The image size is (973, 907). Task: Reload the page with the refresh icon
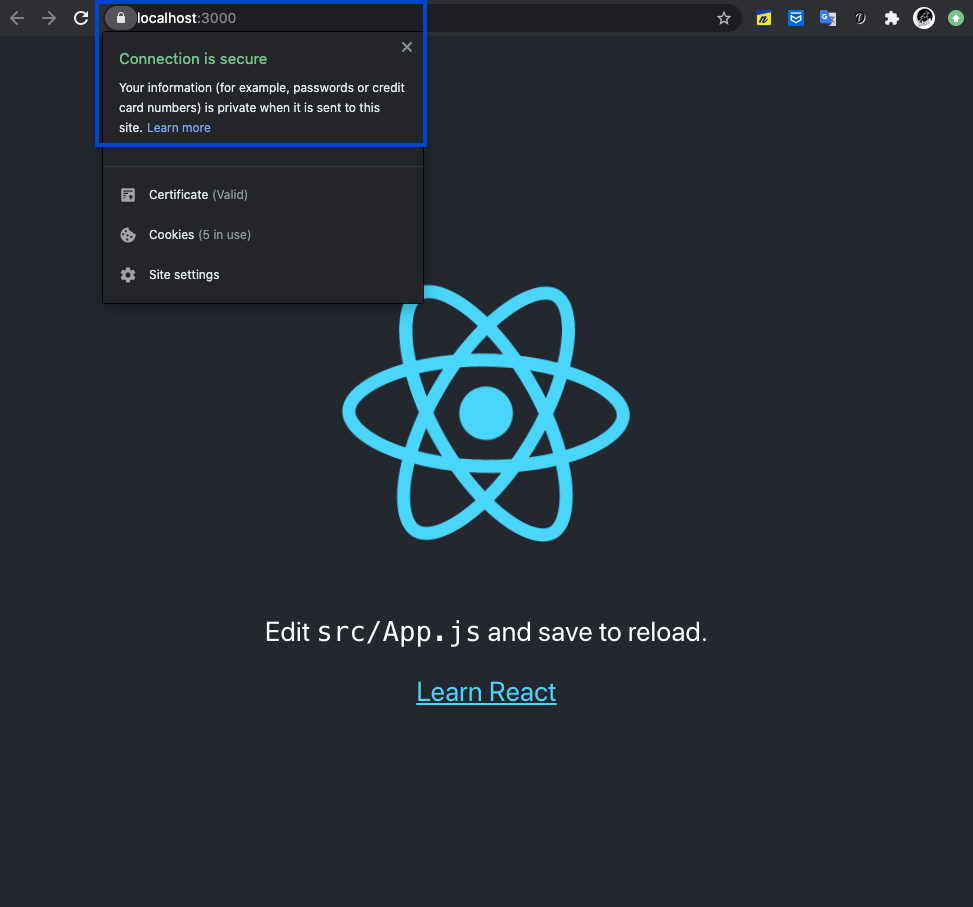(x=81, y=18)
